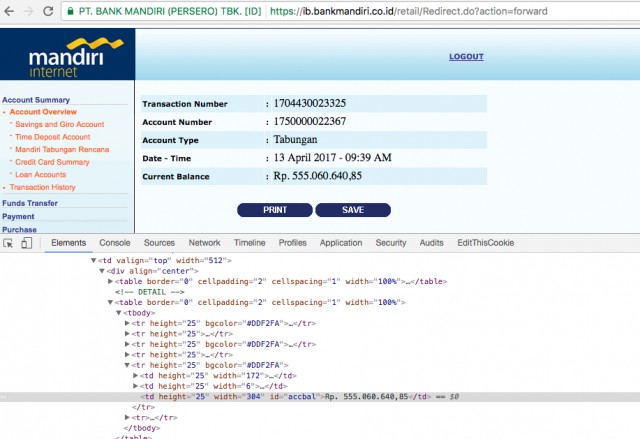
Task: Collapse the td valign top node
Action: pyautogui.click(x=93, y=260)
